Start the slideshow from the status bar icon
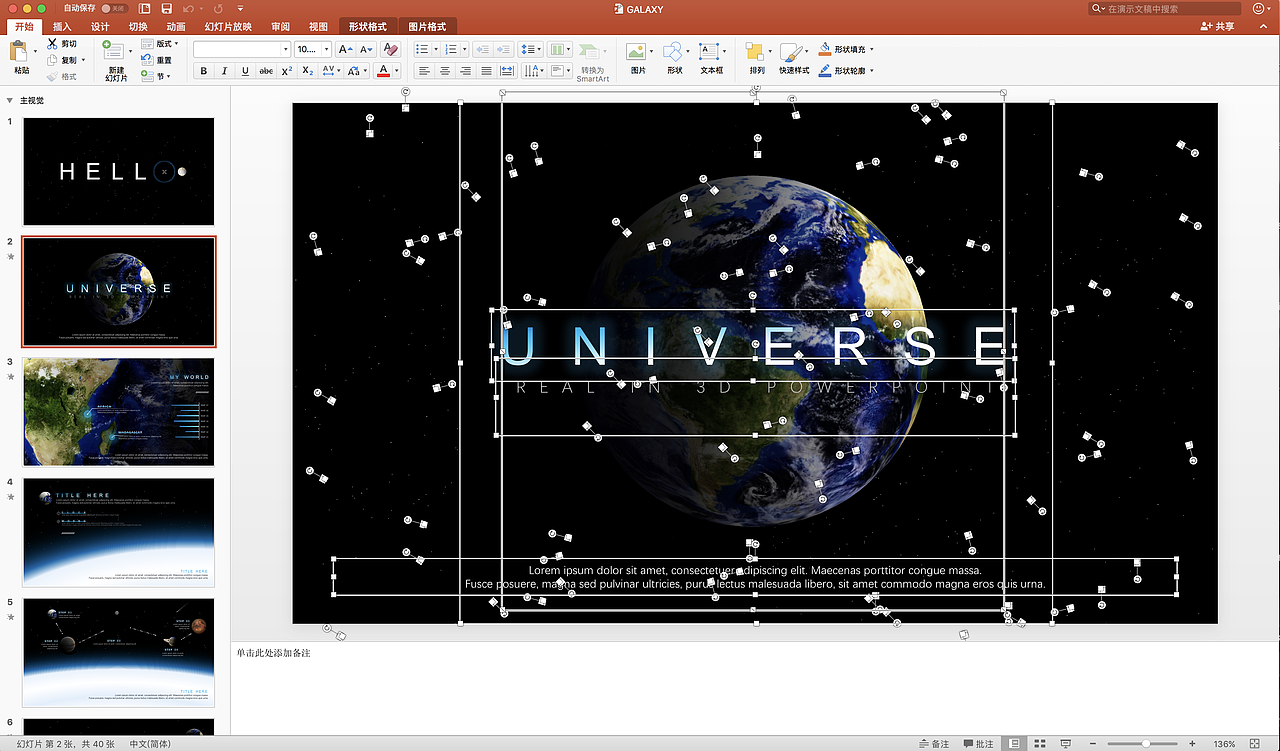The image size is (1280, 751). point(1066,744)
